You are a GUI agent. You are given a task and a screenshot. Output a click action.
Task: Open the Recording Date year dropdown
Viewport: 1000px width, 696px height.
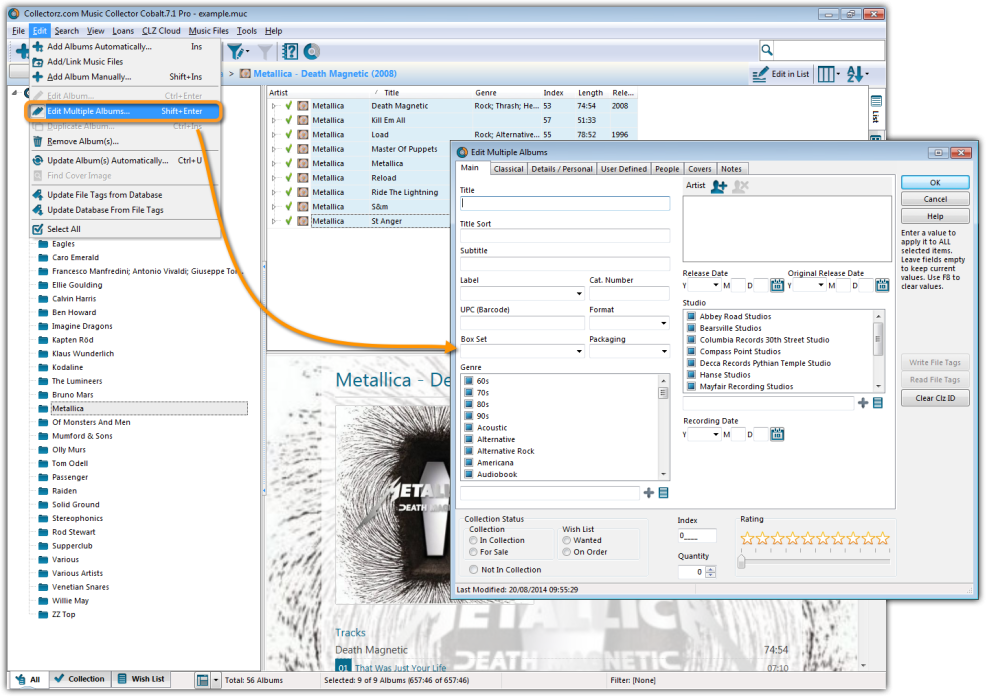pyautogui.click(x=716, y=434)
